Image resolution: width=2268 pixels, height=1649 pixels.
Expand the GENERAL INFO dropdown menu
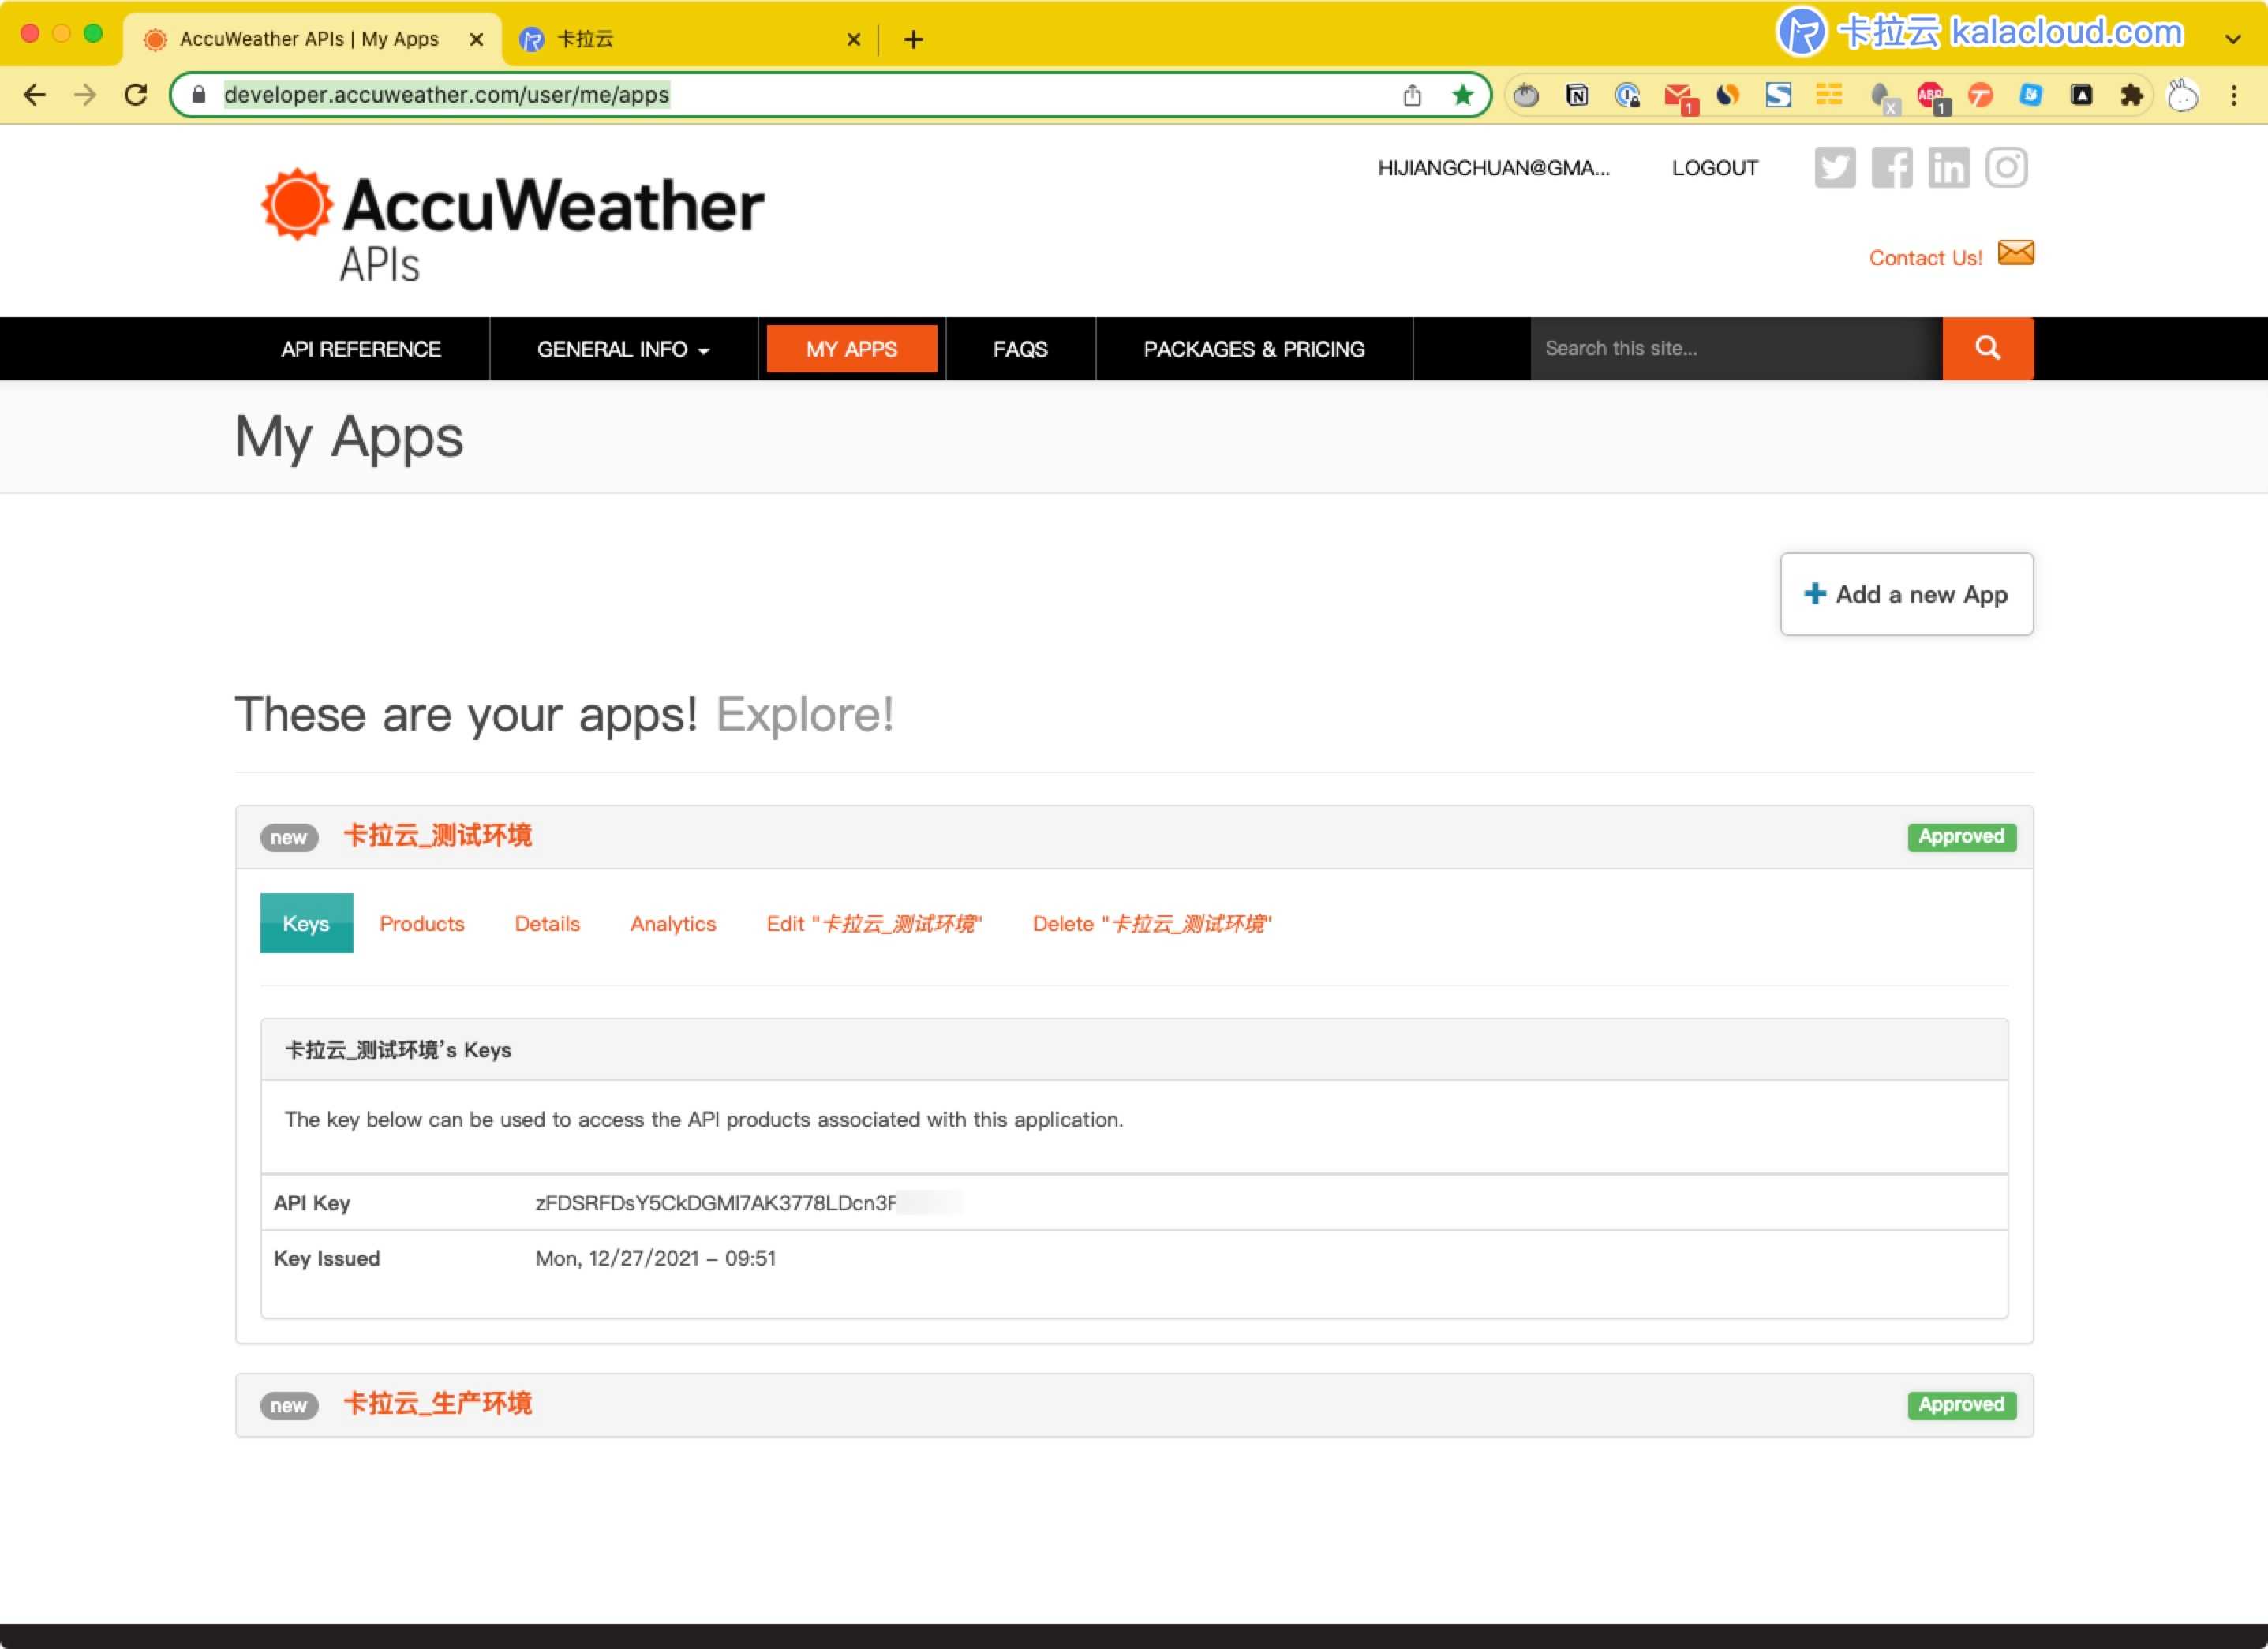point(623,349)
